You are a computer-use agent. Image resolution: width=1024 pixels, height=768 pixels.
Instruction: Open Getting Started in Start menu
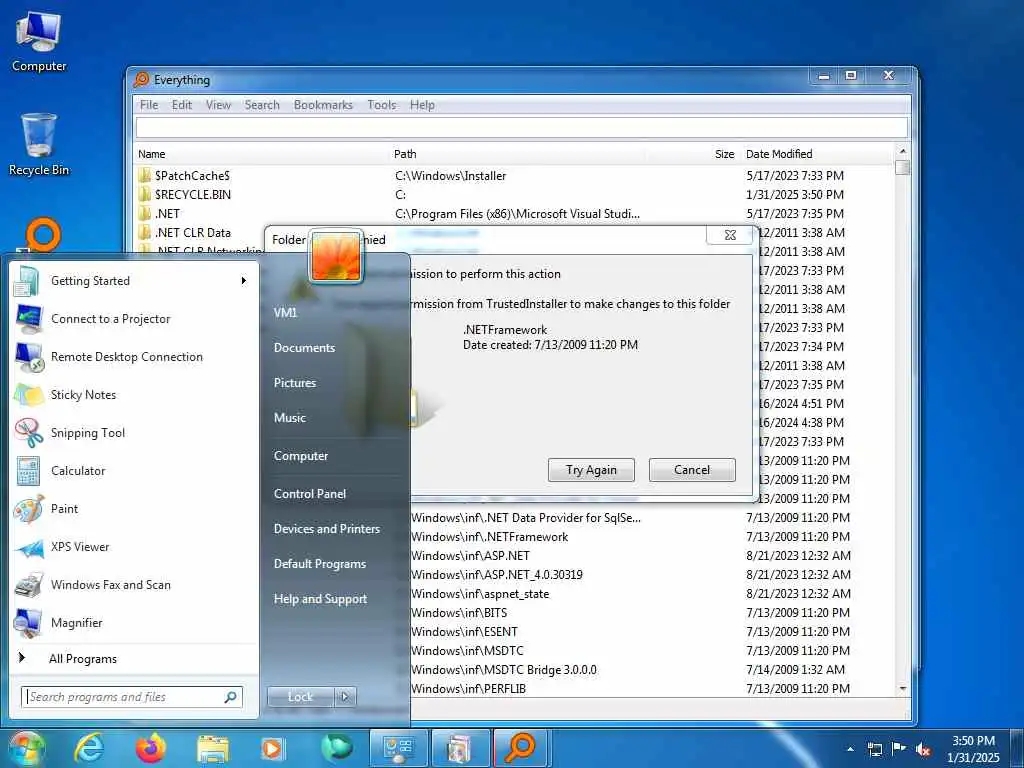tap(133, 281)
